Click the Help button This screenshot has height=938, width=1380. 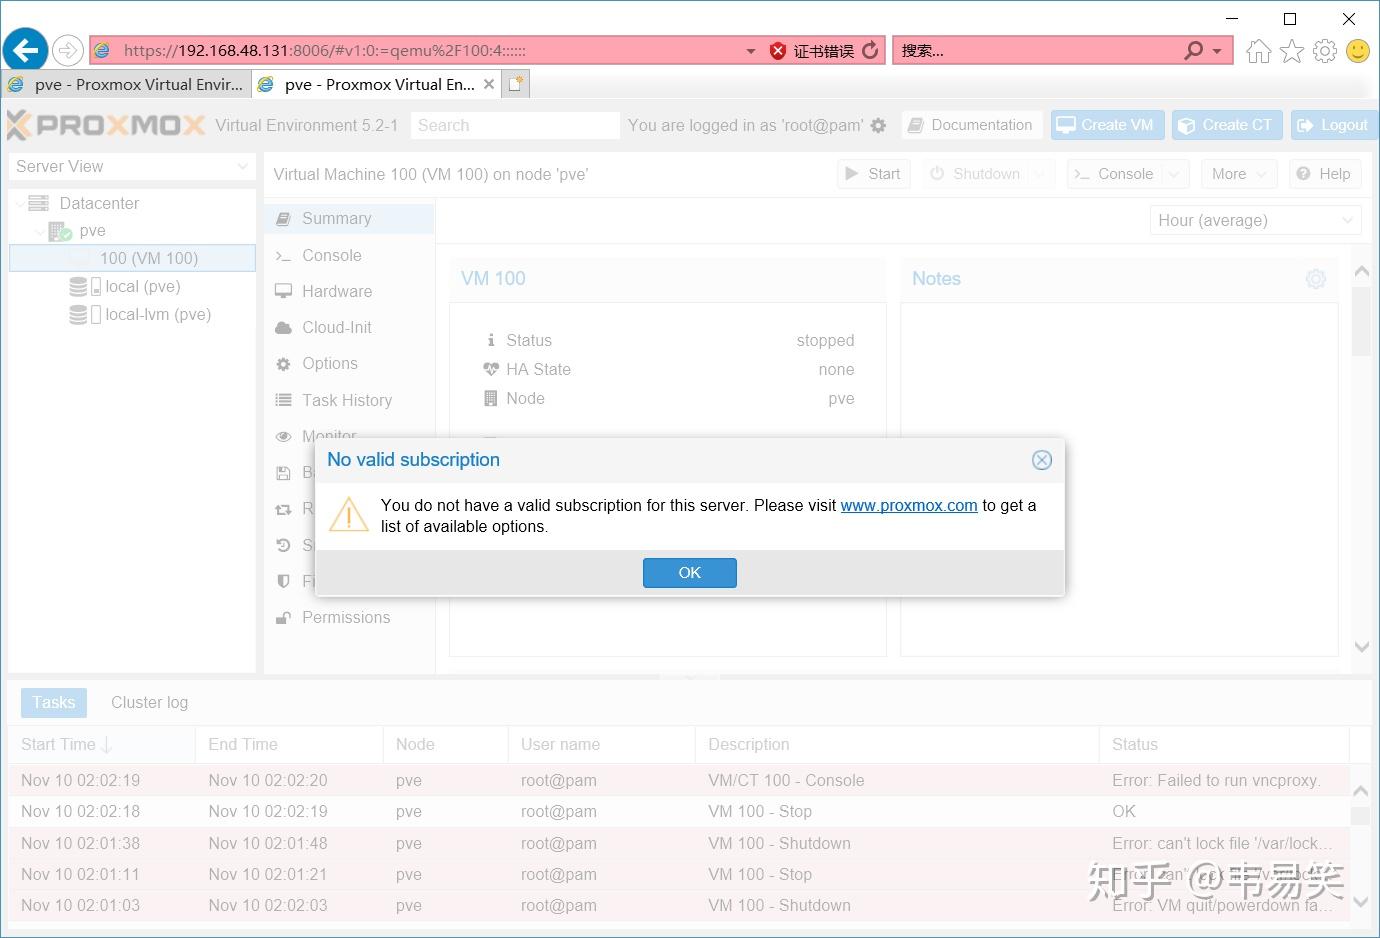[1324, 174]
